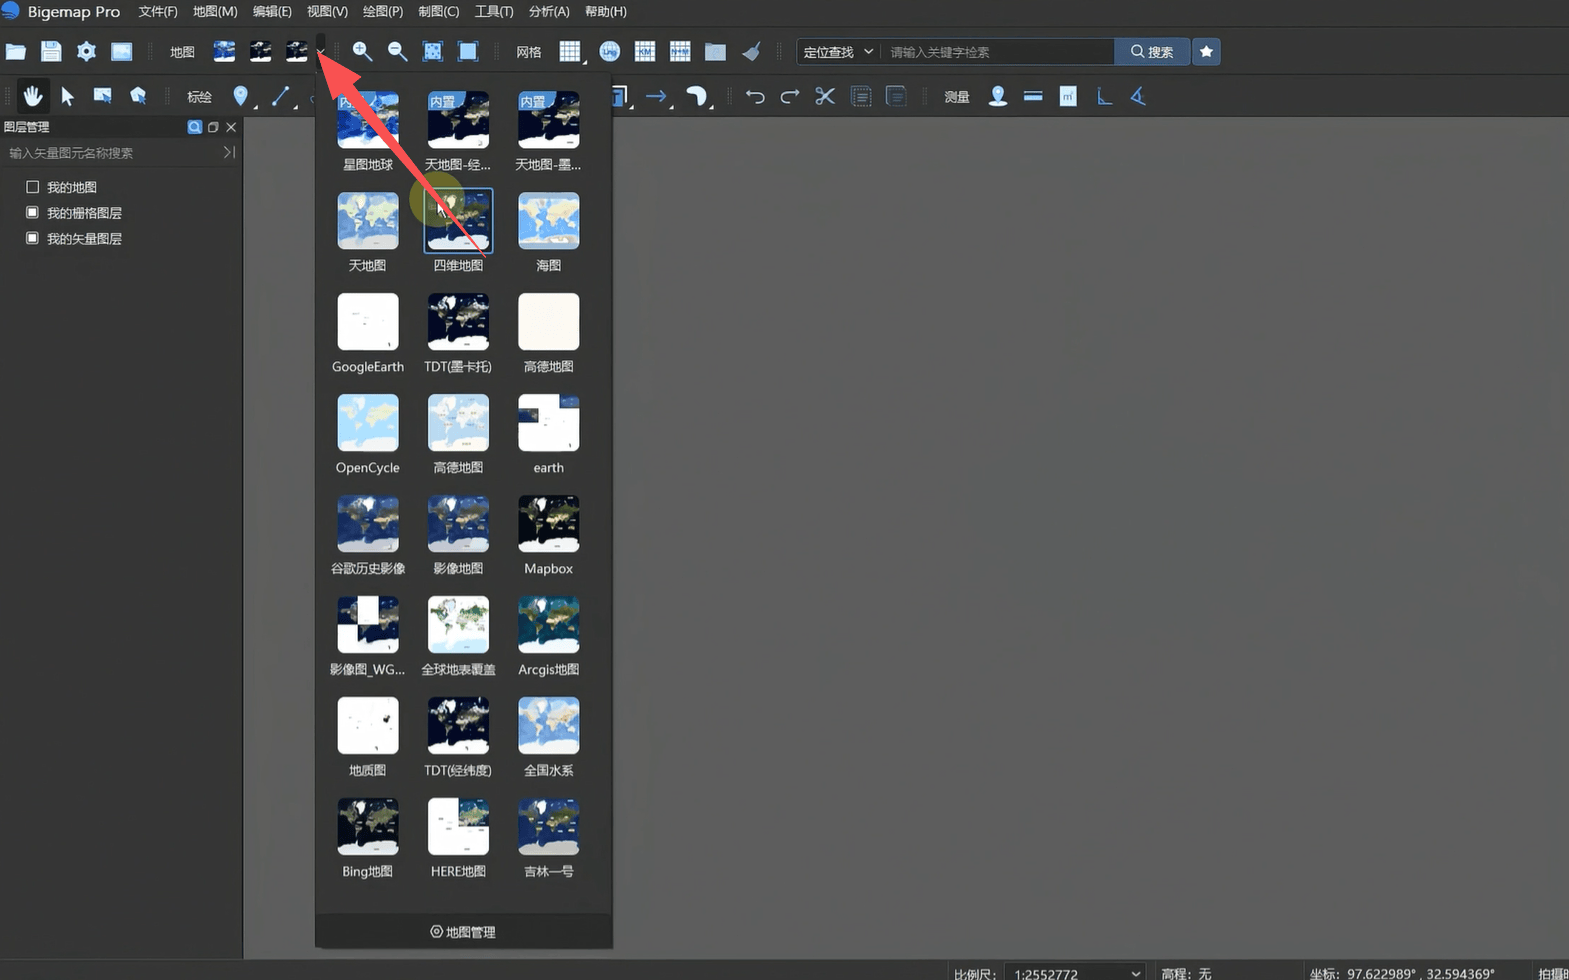The width and height of the screenshot is (1569, 980).
Task: Select the coordinate pin measure tool
Action: pos(998,96)
